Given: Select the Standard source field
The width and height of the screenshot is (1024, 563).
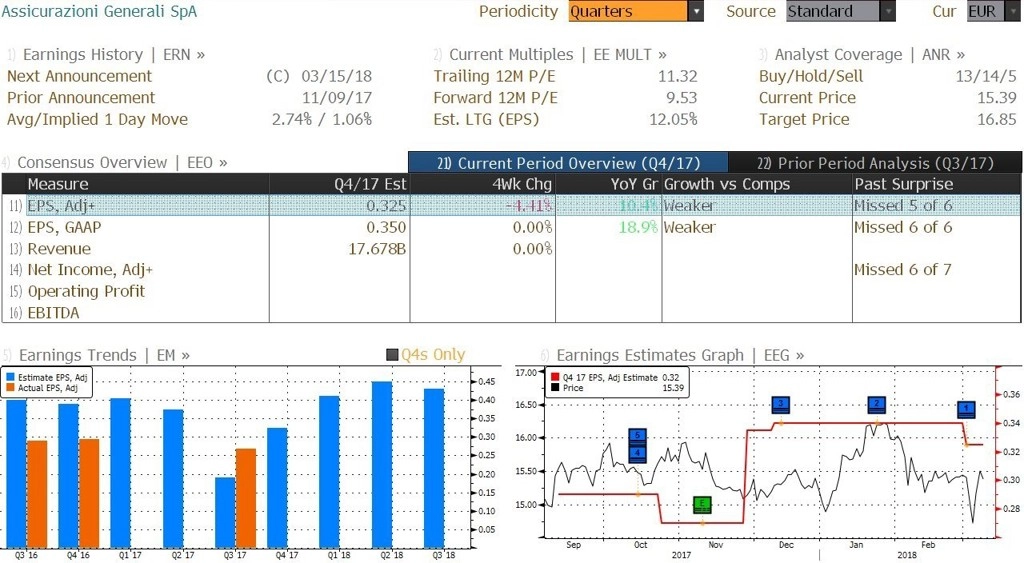Looking at the screenshot, I should coord(833,11).
